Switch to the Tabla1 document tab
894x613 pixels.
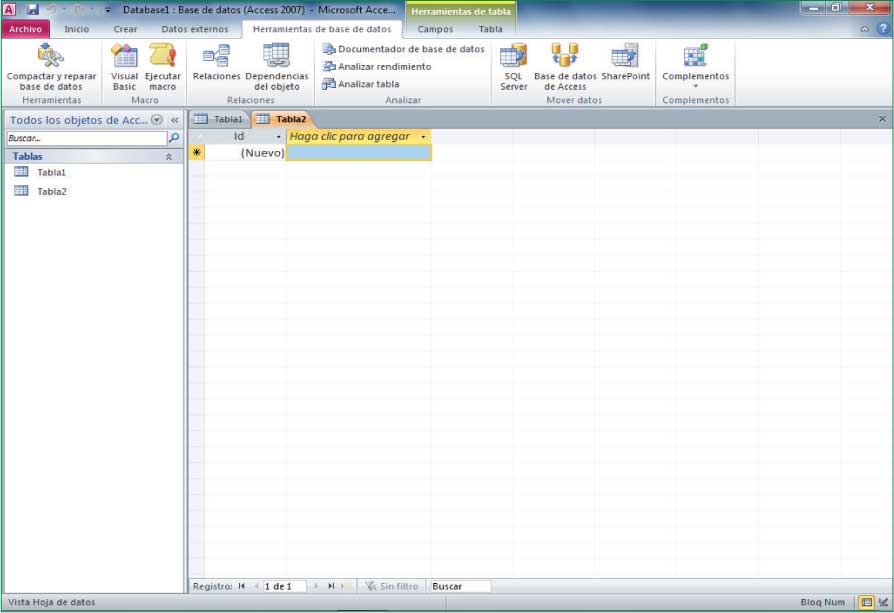[x=220, y=119]
